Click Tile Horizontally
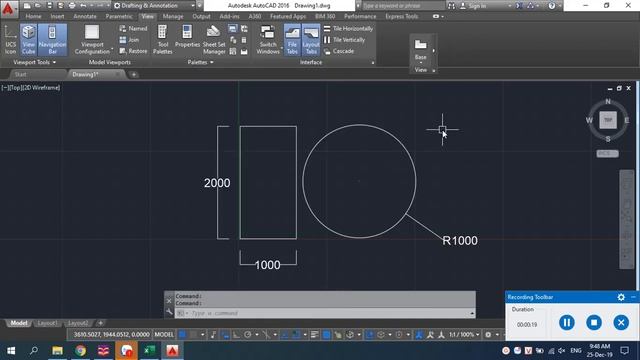The image size is (640, 360). click(349, 29)
